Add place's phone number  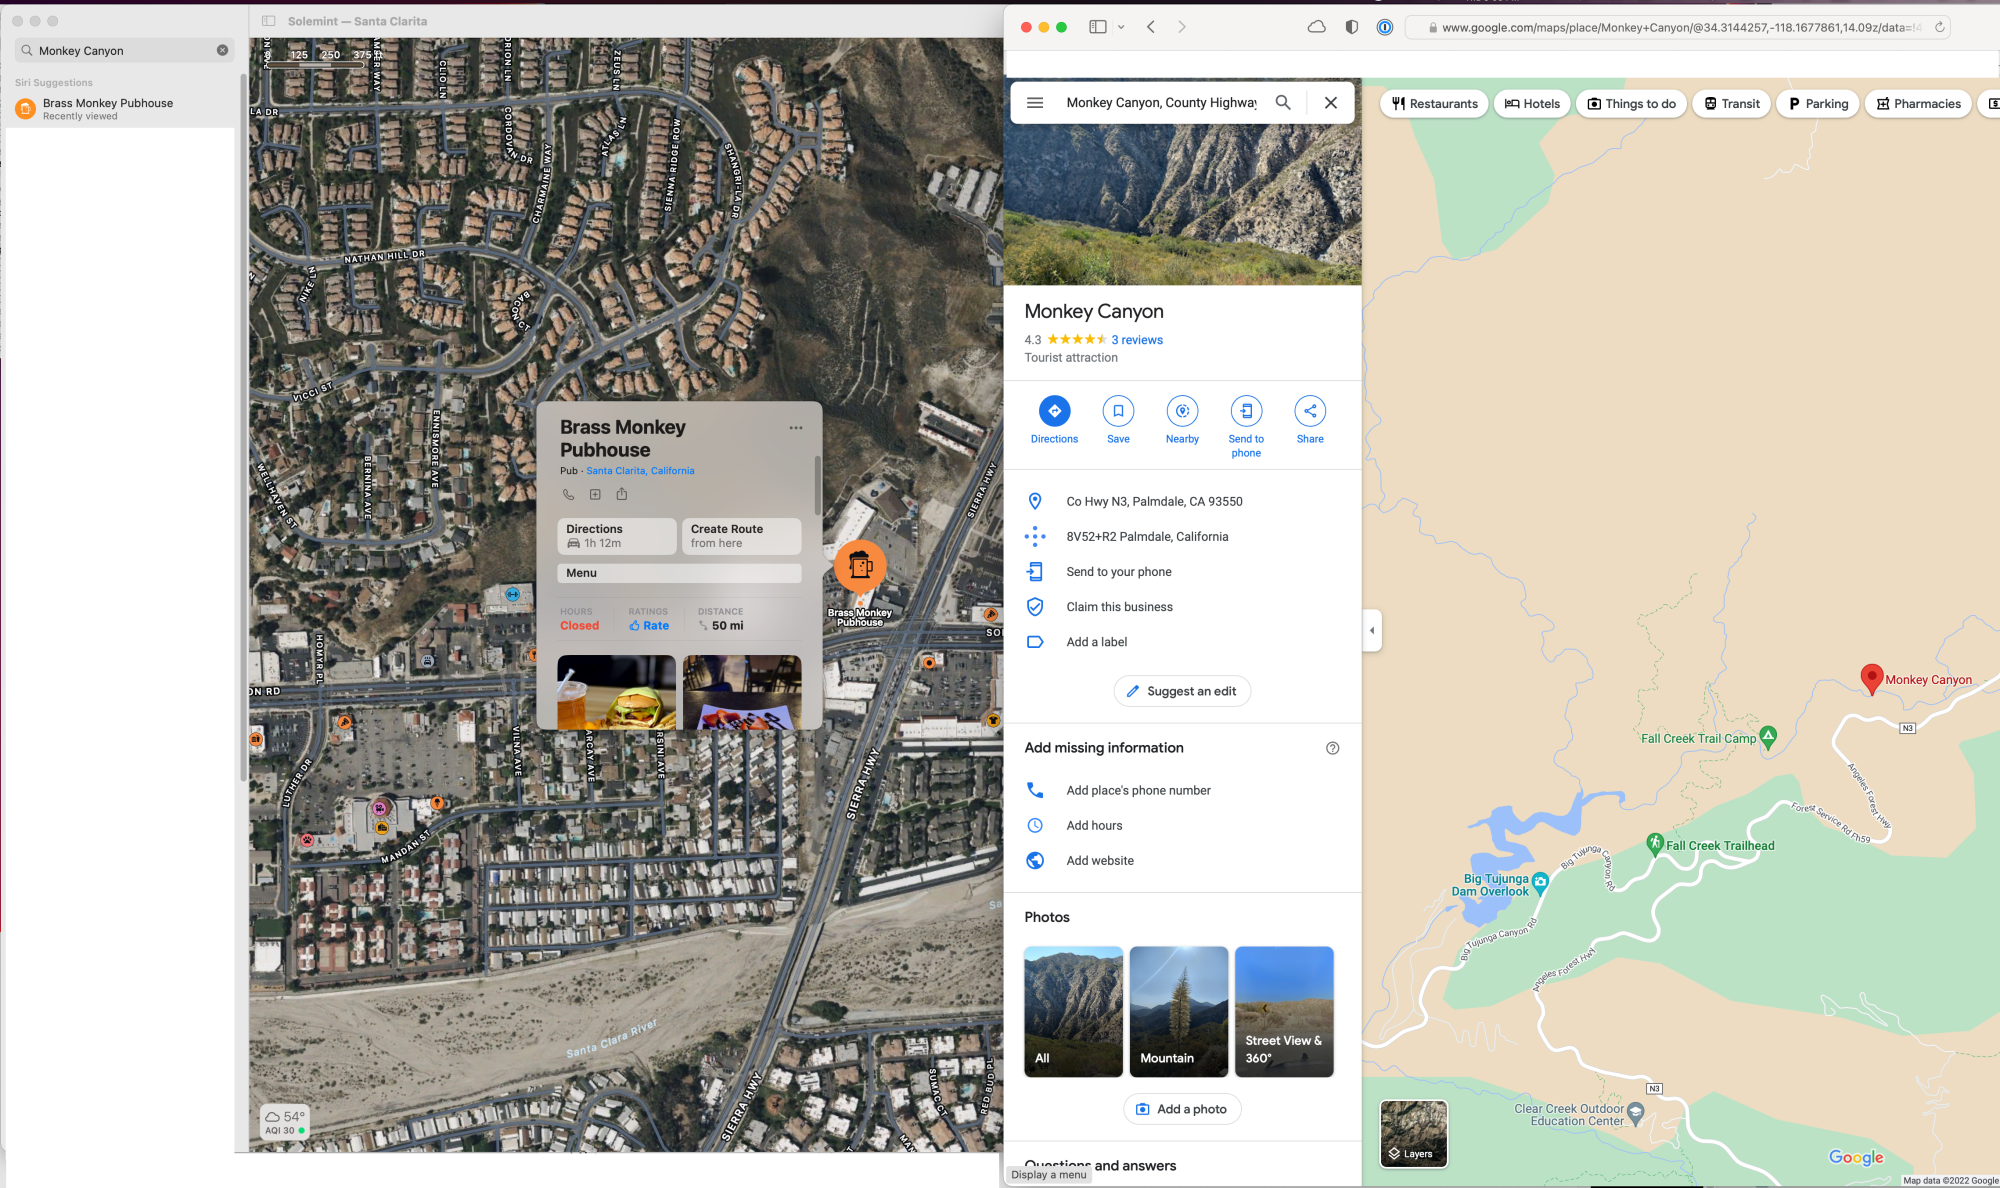click(x=1182, y=790)
